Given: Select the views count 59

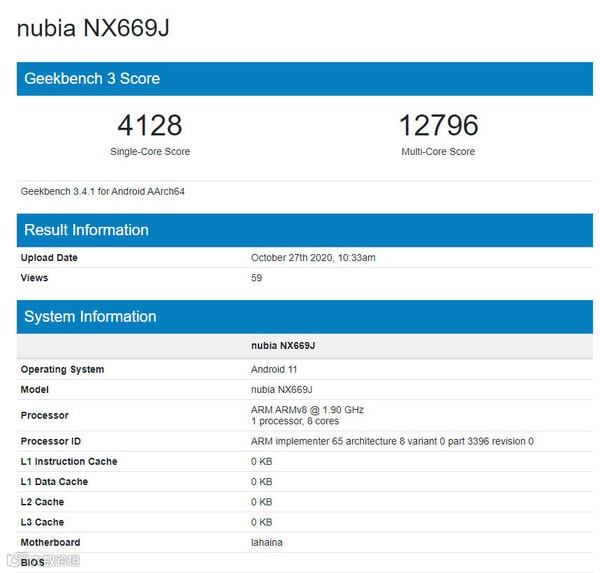Looking at the screenshot, I should [256, 278].
